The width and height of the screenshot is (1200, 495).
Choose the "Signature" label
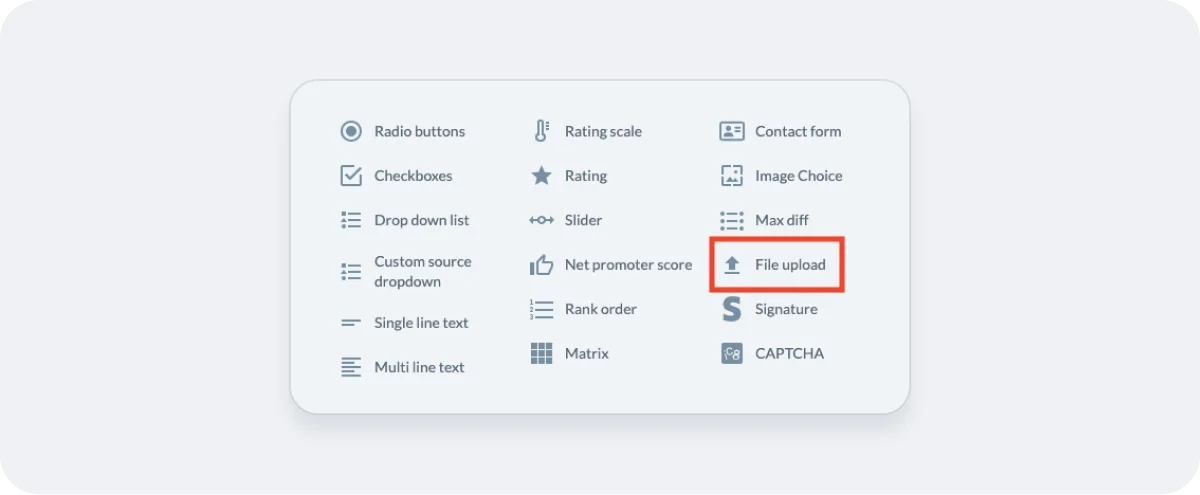click(x=786, y=309)
